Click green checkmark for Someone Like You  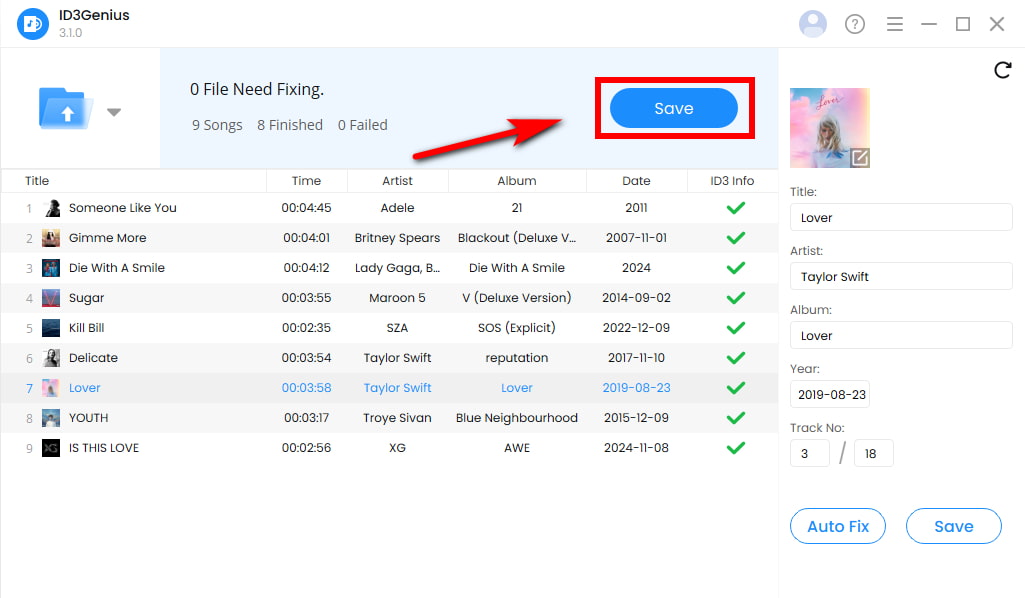click(736, 208)
